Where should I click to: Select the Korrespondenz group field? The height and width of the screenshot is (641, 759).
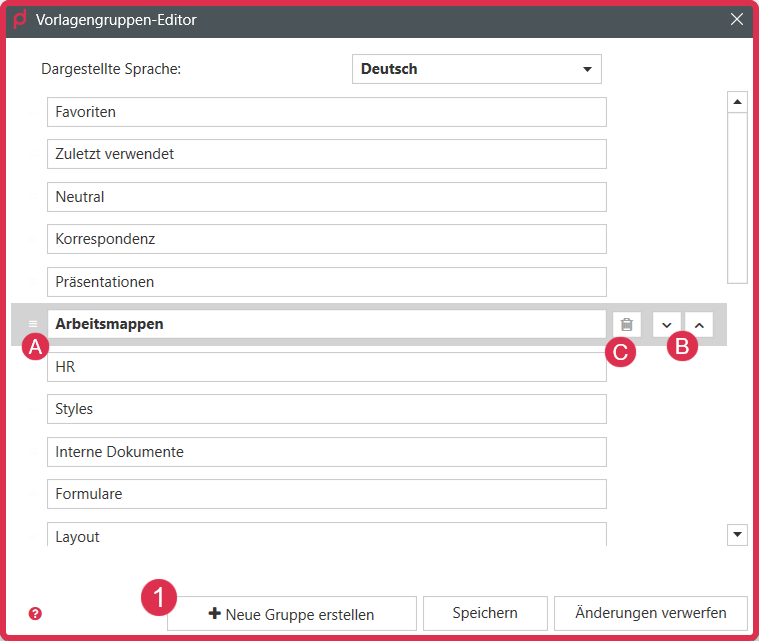[x=327, y=239]
